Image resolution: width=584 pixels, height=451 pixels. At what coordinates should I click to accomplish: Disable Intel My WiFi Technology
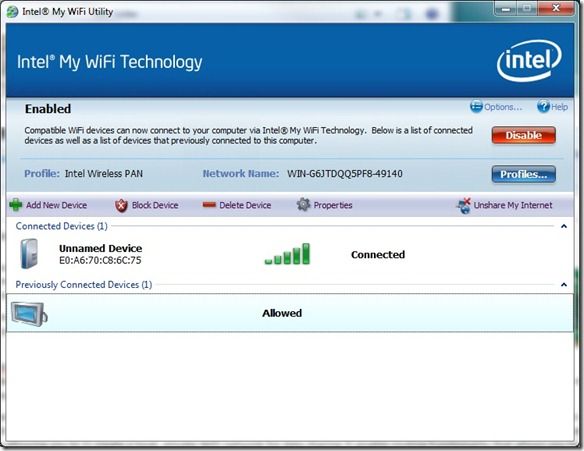523,135
